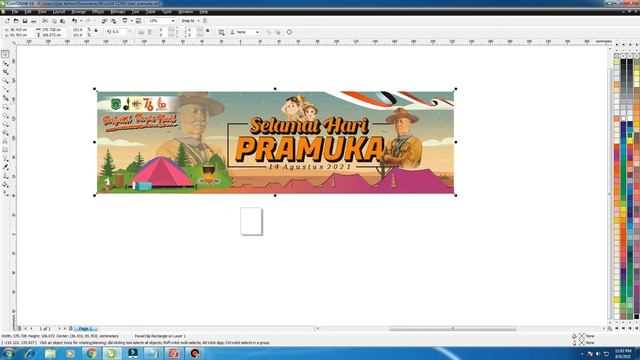Open the zoom levels dropdown
Image resolution: width=640 pixels, height=360 pixels.
click(173, 21)
